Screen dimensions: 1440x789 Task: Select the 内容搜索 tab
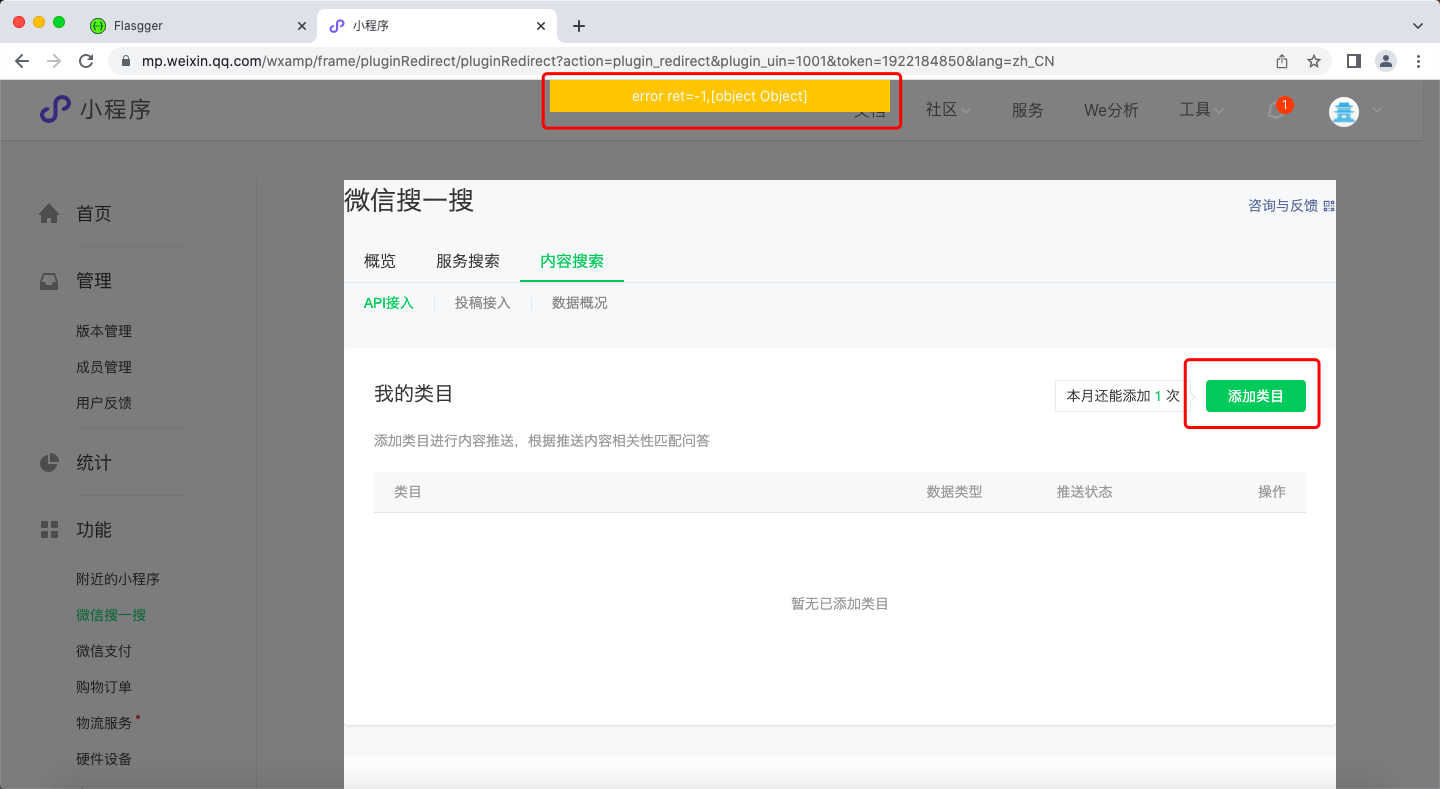click(572, 261)
